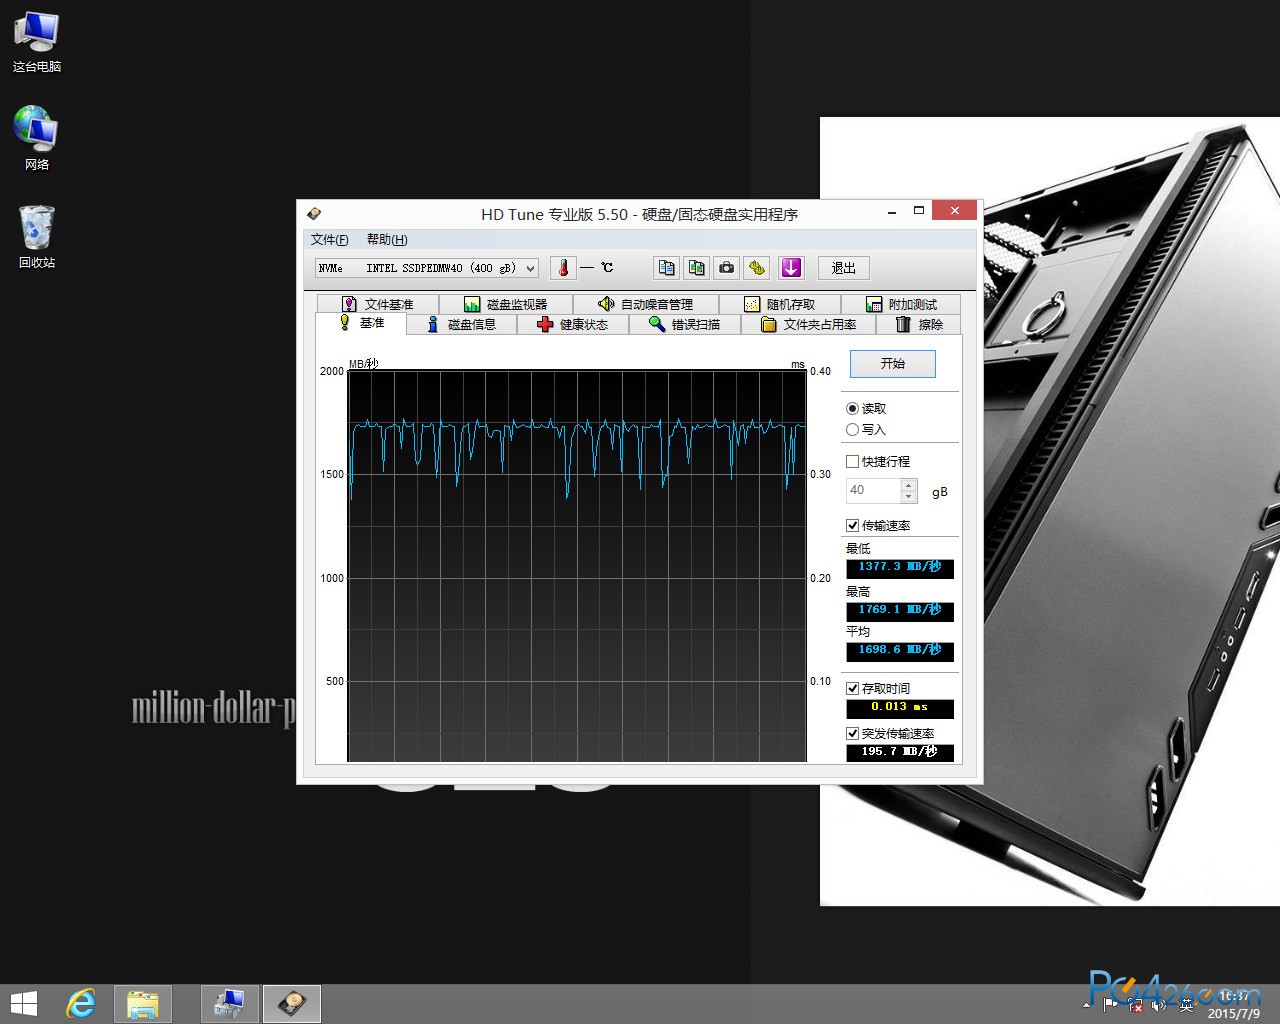Screen dimensions: 1280x1024
Task: Maximize the HD Tune window
Action: [x=918, y=211]
